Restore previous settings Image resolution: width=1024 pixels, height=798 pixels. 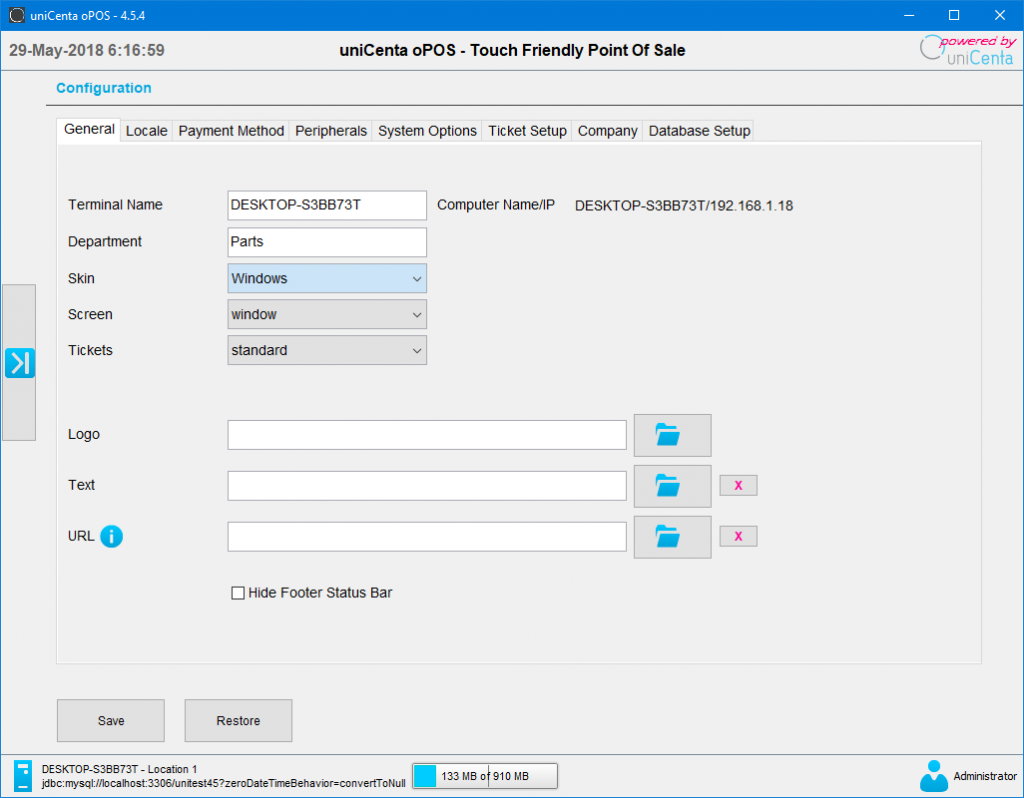238,720
